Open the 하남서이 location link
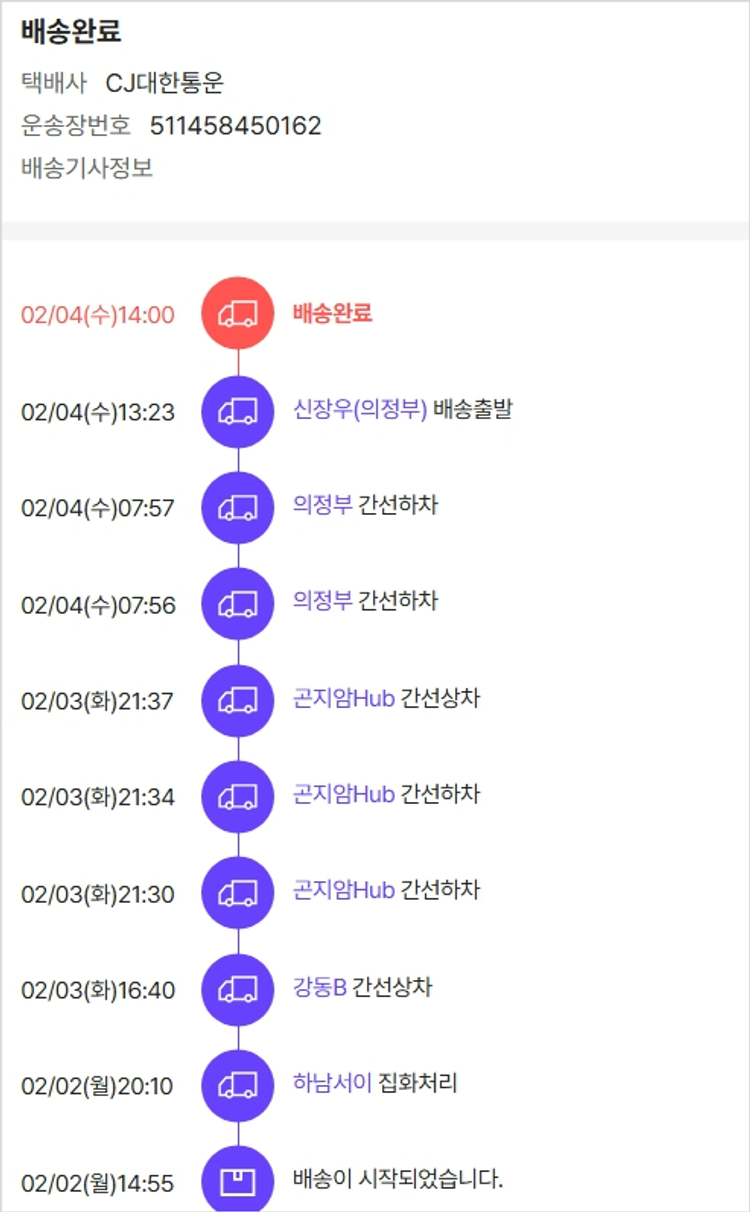Screen dimensions: 750x1212 332,1083
